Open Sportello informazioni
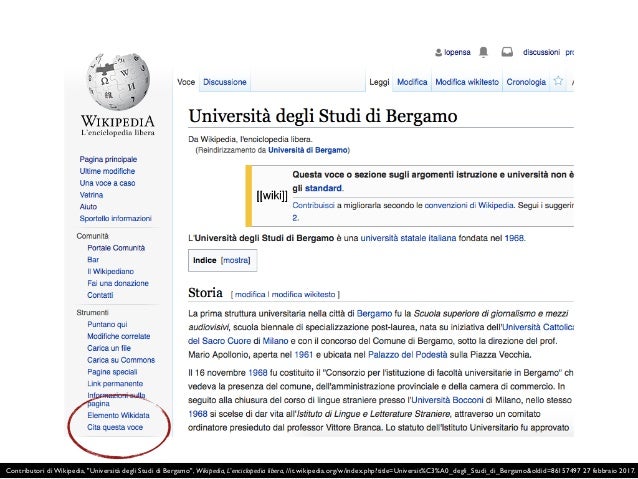Image resolution: width=638 pixels, height=479 pixels. tap(116, 218)
